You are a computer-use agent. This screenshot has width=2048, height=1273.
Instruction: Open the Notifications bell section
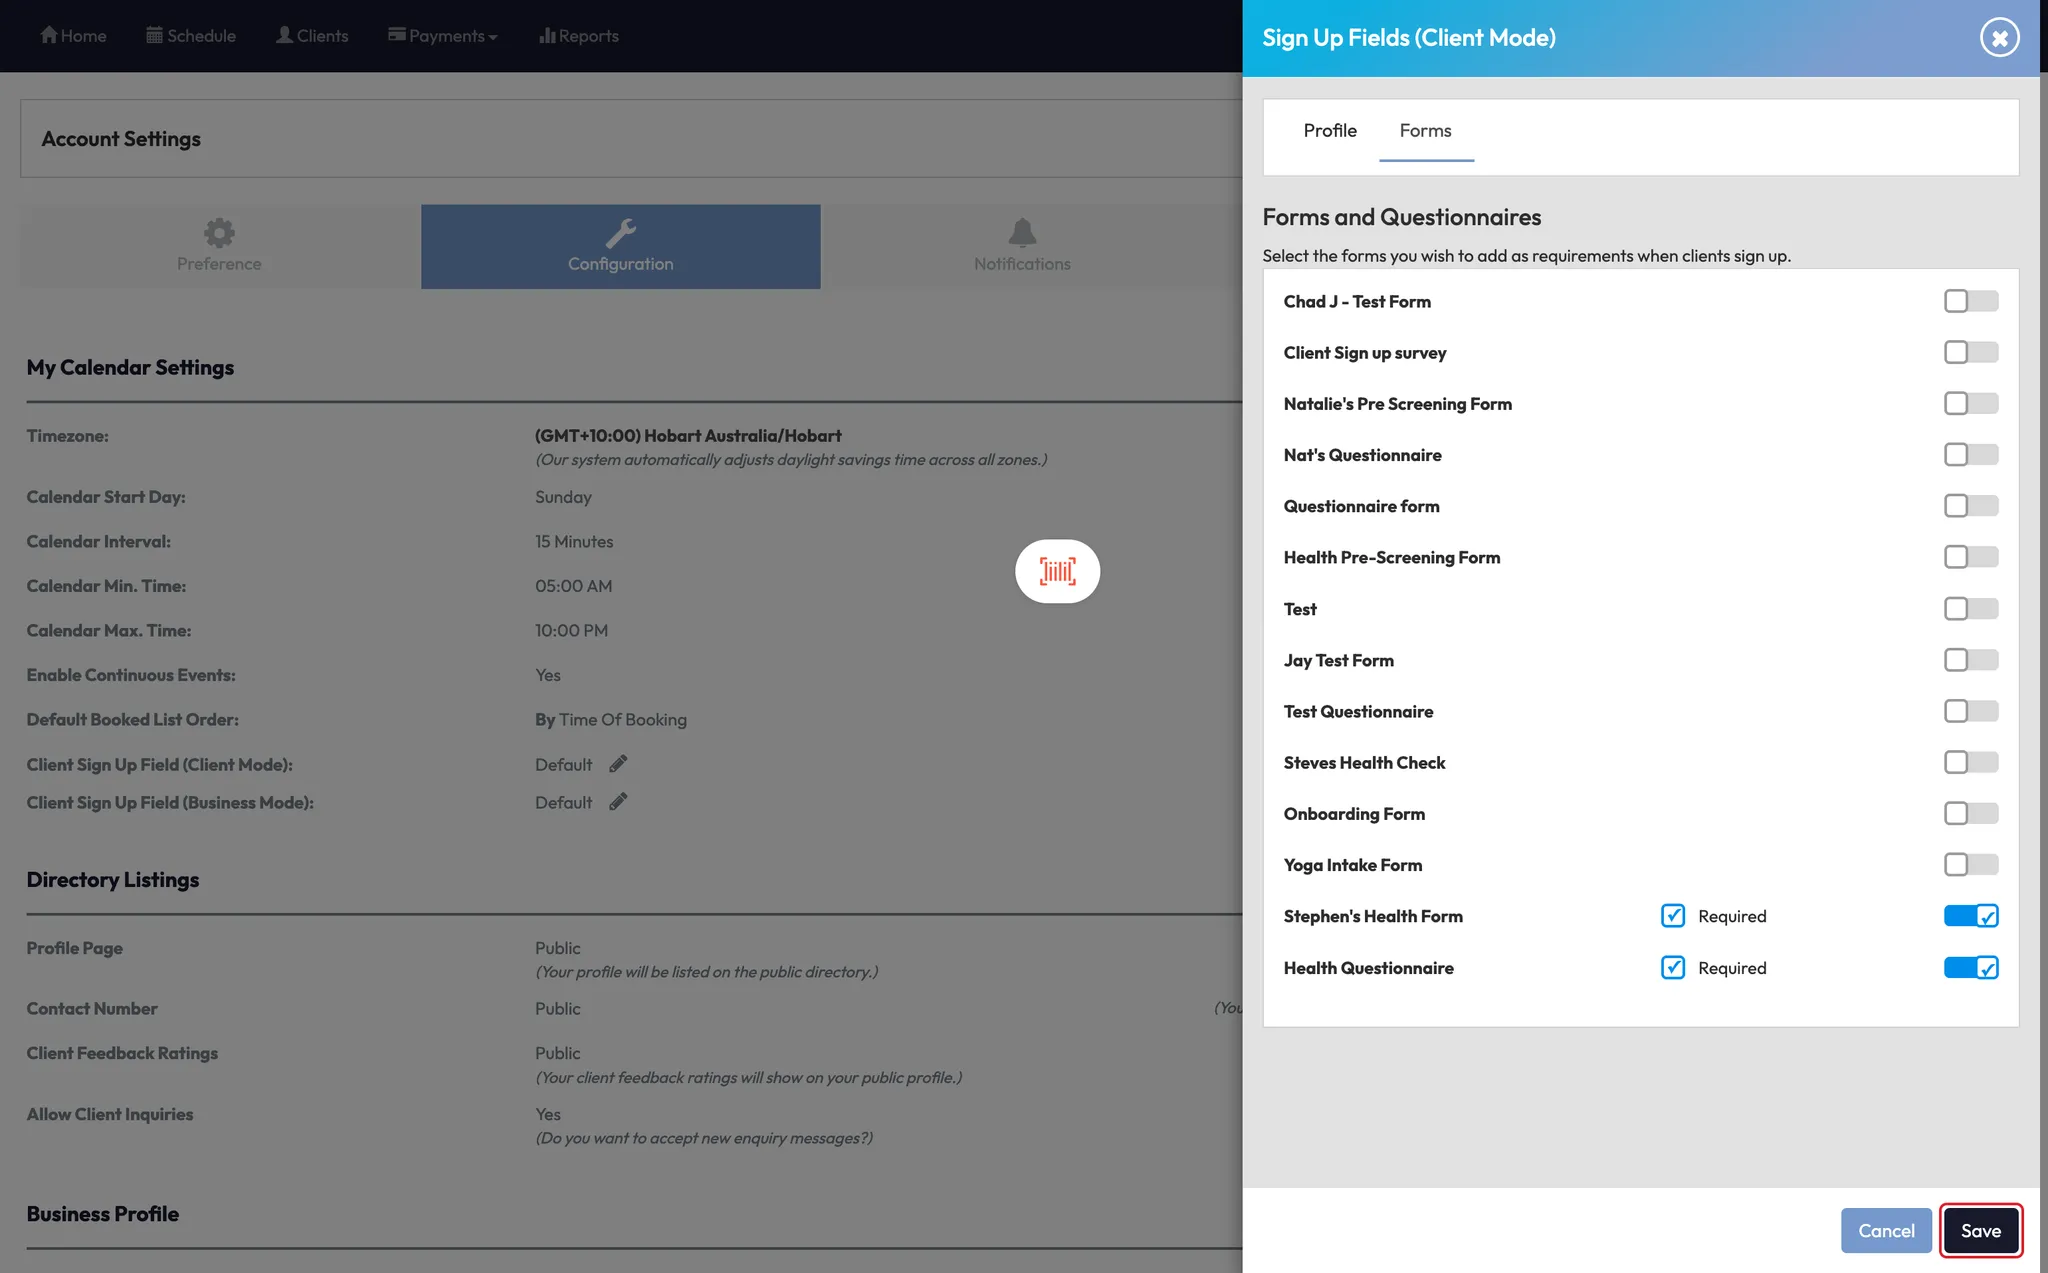coord(1021,246)
